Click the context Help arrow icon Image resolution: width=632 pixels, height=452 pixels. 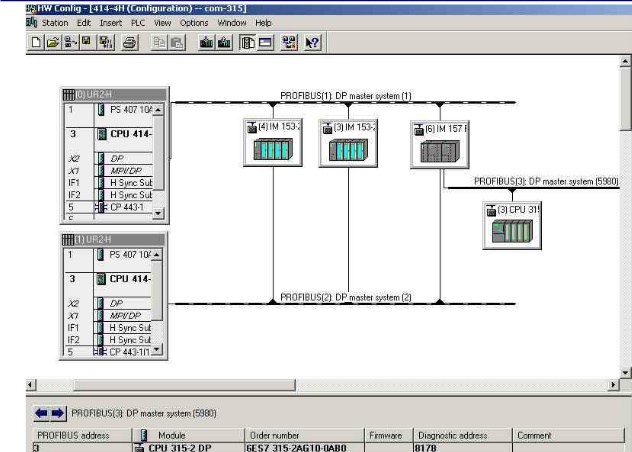312,42
